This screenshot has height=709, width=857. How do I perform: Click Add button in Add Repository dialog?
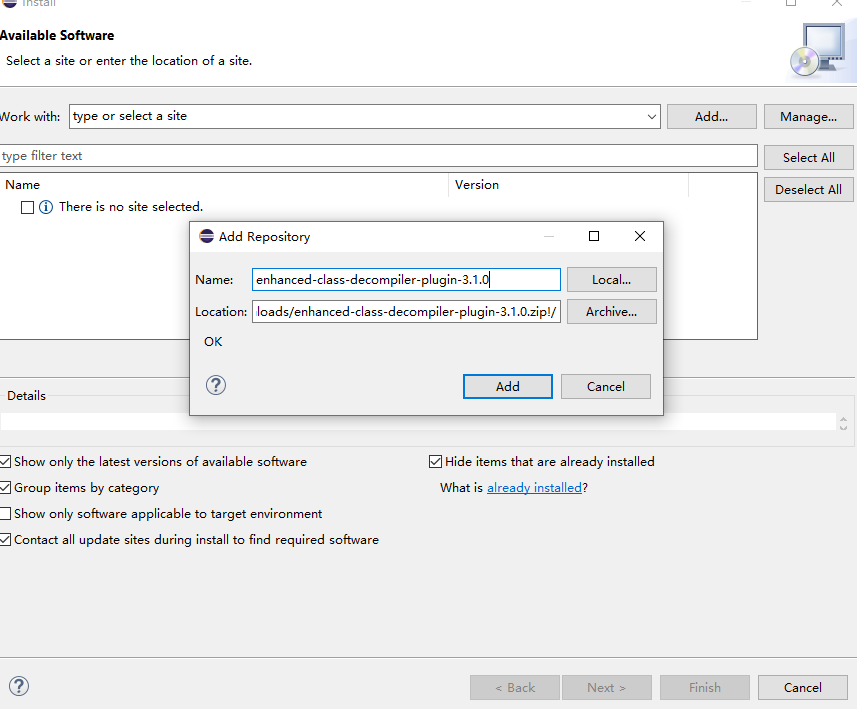[507, 387]
